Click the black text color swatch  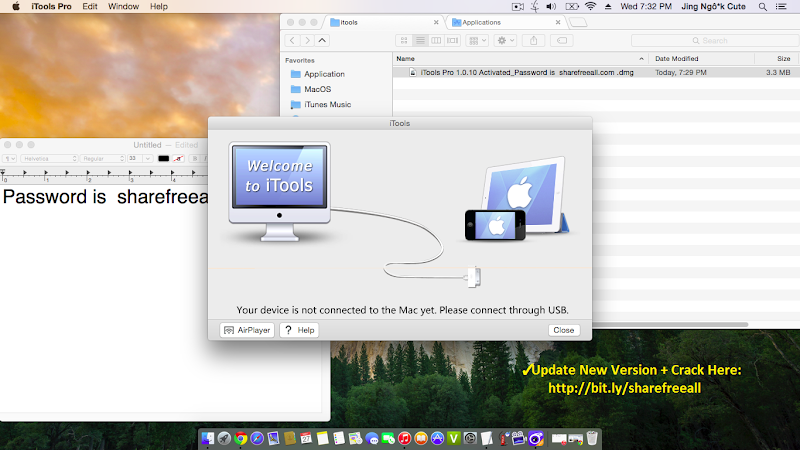[163, 159]
